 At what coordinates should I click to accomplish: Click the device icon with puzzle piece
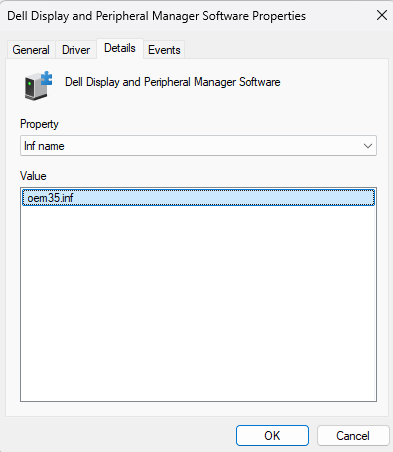tap(38, 86)
